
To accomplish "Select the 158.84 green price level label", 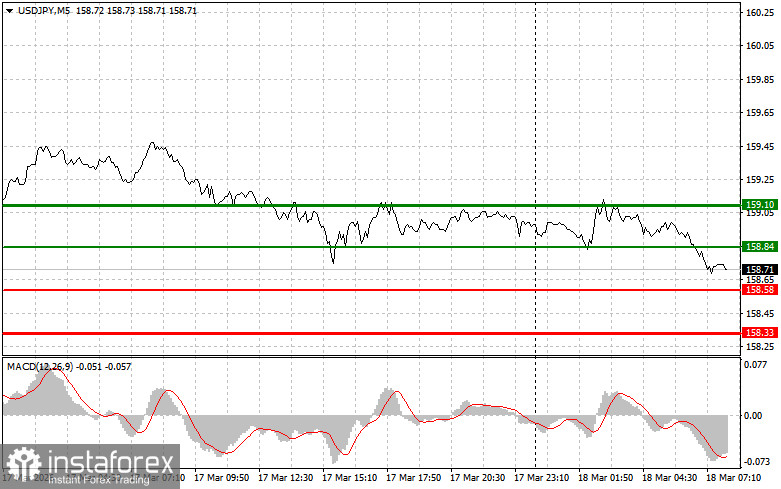I will [x=760, y=246].
